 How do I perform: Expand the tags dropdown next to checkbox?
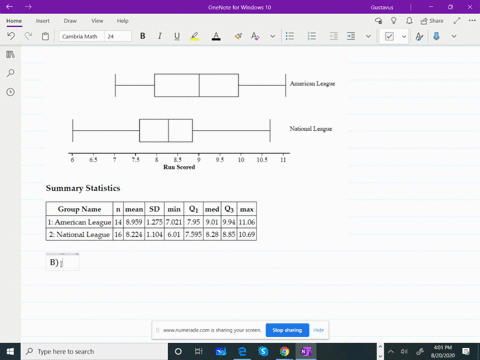[x=404, y=36]
